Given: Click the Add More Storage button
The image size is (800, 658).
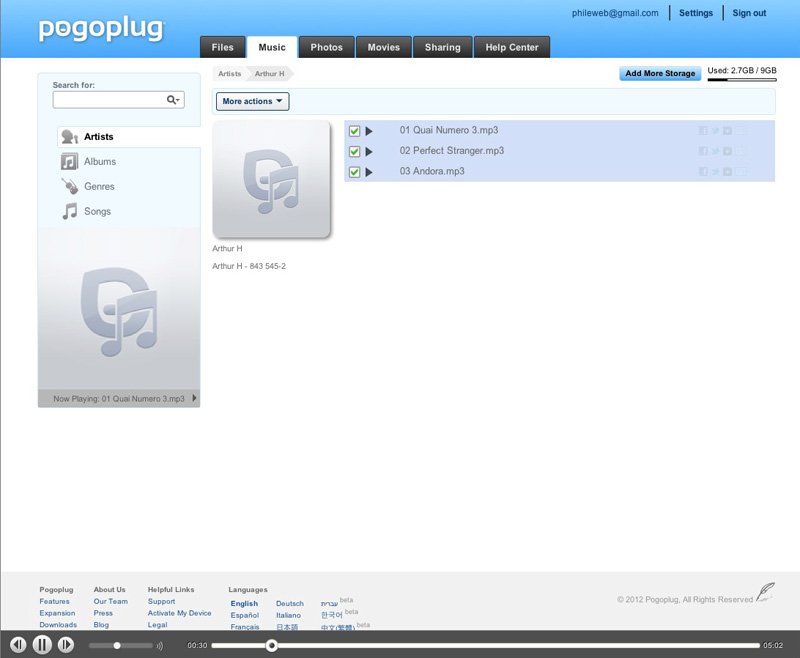Looking at the screenshot, I should click(660, 74).
